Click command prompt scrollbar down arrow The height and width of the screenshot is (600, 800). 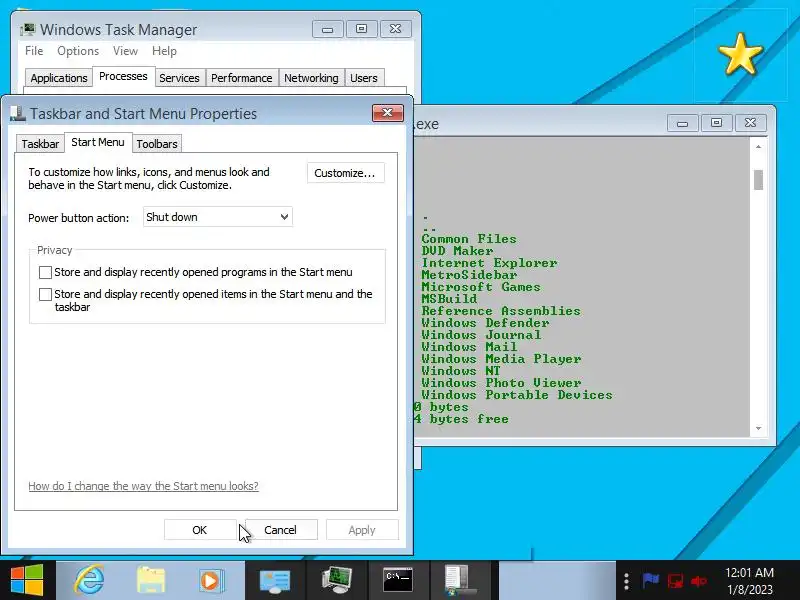pyautogui.click(x=758, y=429)
